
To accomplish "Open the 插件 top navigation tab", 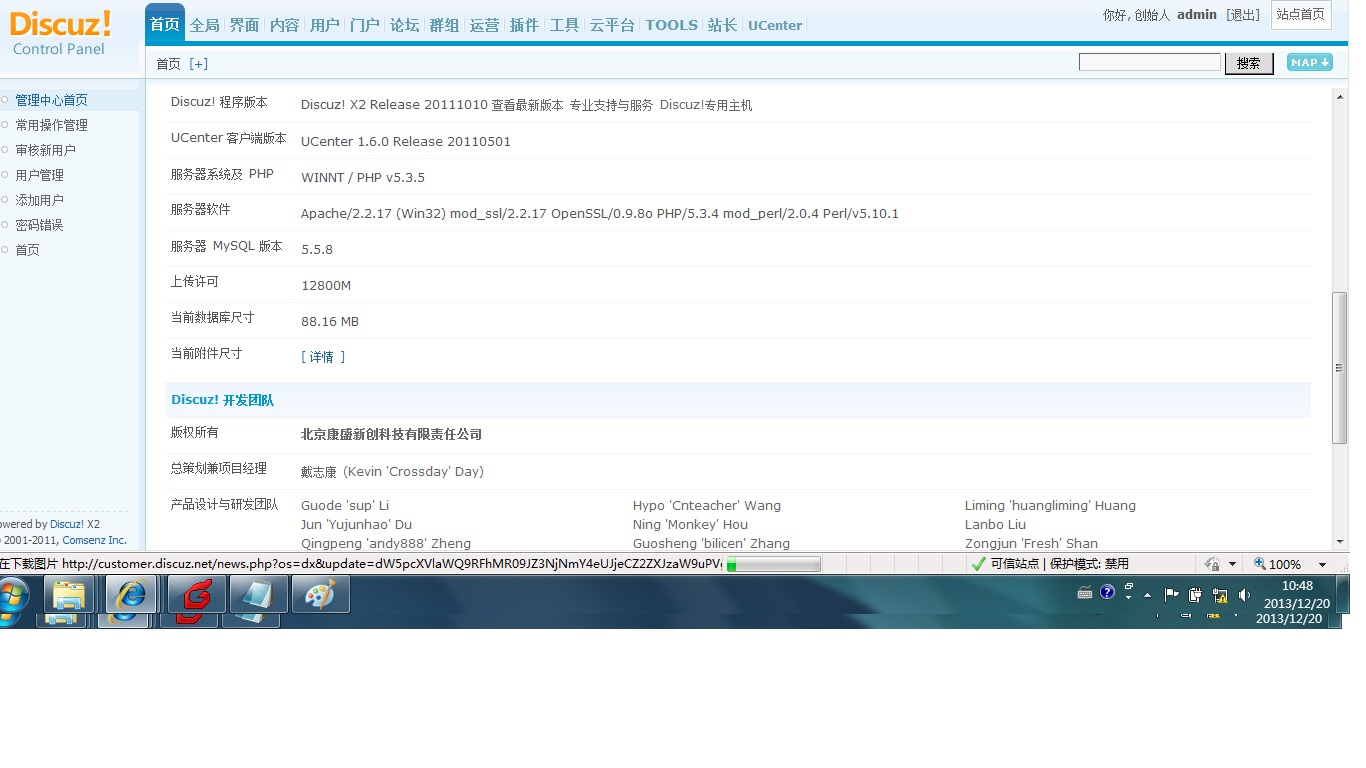I will [x=524, y=25].
